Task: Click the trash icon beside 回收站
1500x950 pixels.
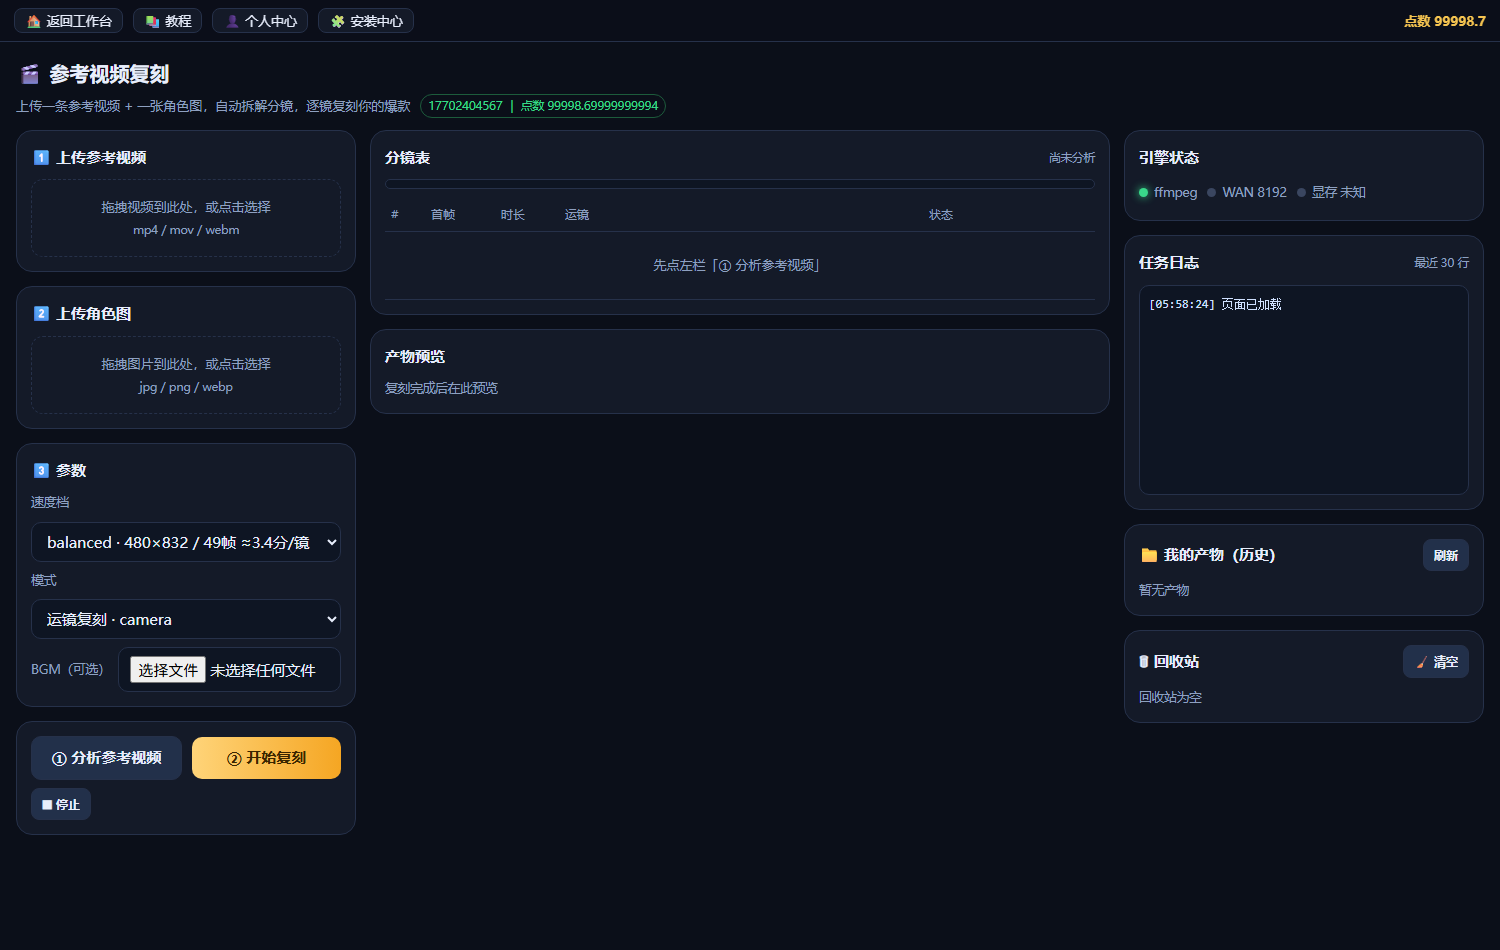Action: click(x=1144, y=662)
